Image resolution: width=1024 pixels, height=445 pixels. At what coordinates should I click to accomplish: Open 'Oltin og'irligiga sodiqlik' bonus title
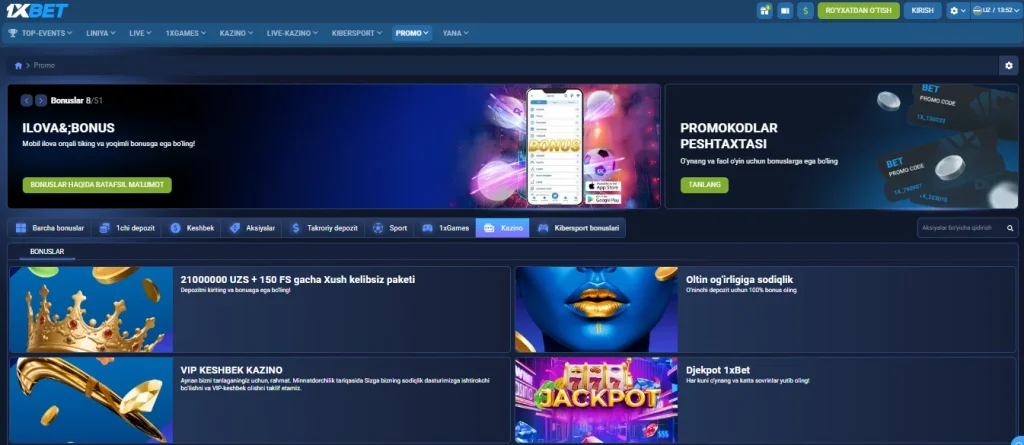[x=739, y=280]
